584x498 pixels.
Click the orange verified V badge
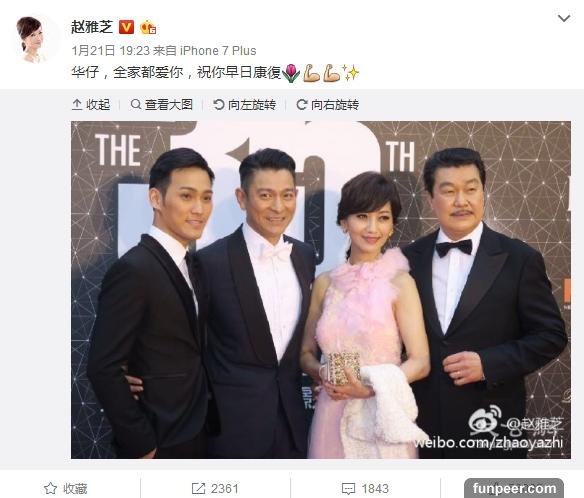point(126,27)
